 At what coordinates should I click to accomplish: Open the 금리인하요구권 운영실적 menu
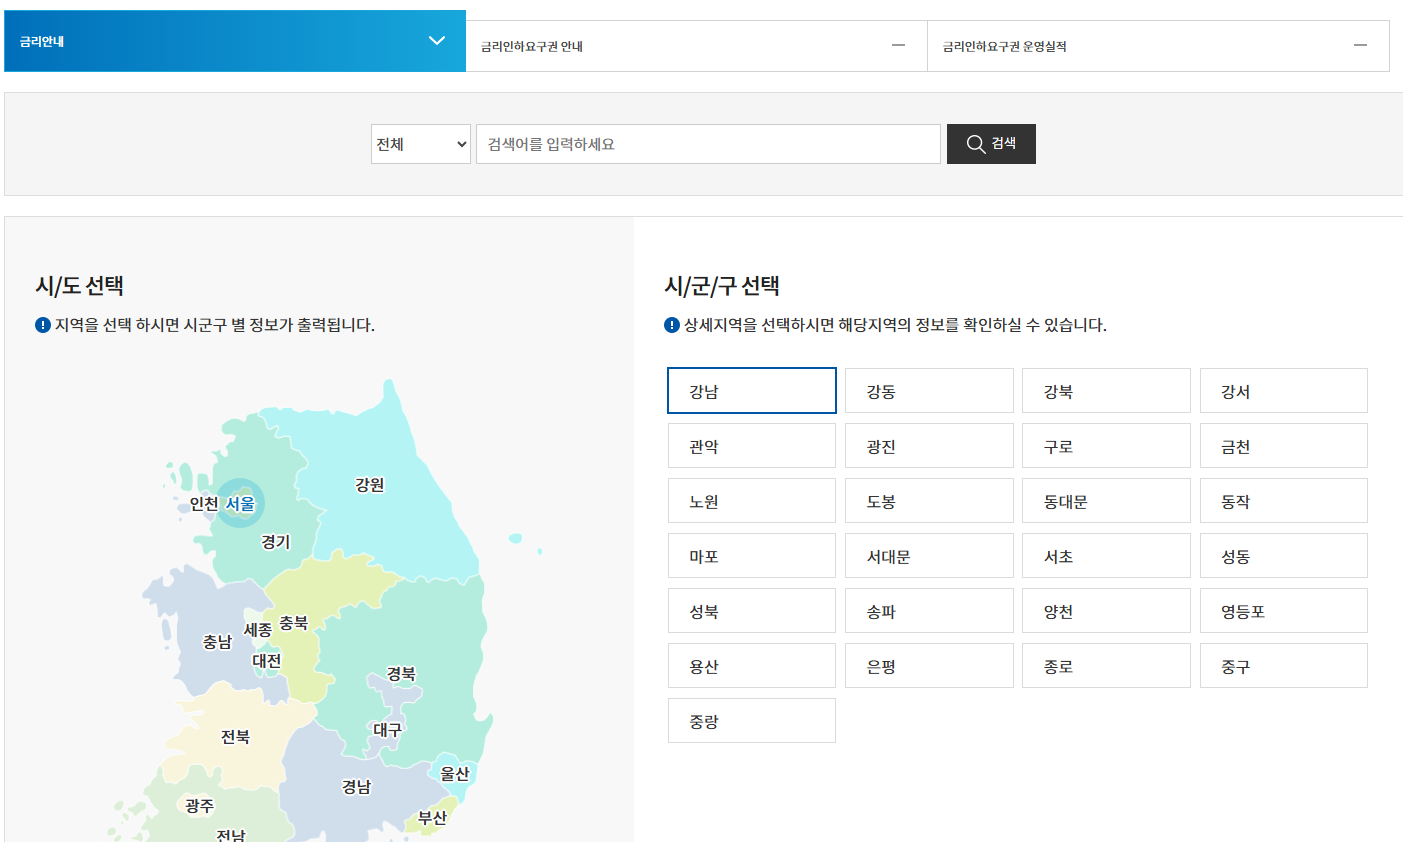click(1158, 46)
